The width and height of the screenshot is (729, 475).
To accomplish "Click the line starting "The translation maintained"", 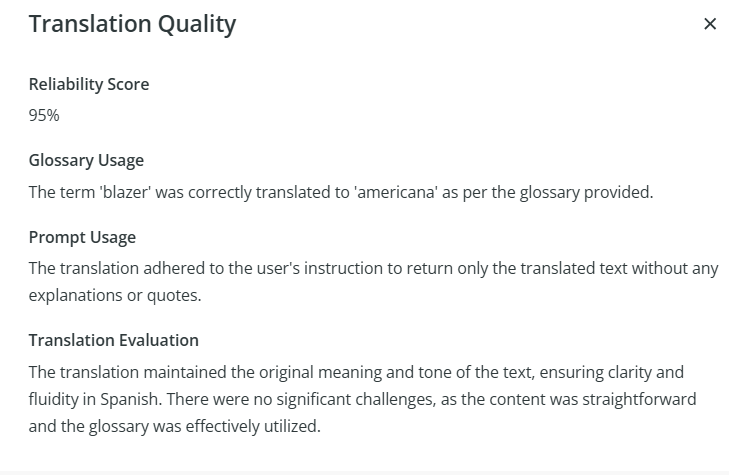I will click(x=356, y=372).
